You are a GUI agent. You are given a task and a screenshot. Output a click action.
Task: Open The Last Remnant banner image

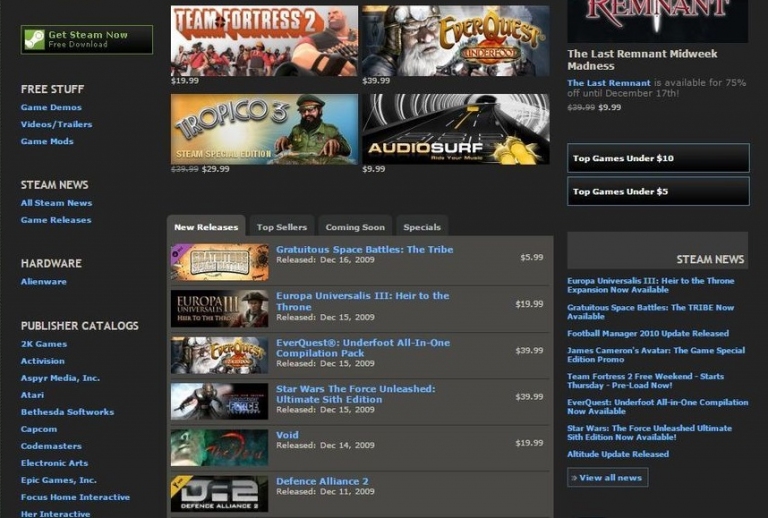657,21
